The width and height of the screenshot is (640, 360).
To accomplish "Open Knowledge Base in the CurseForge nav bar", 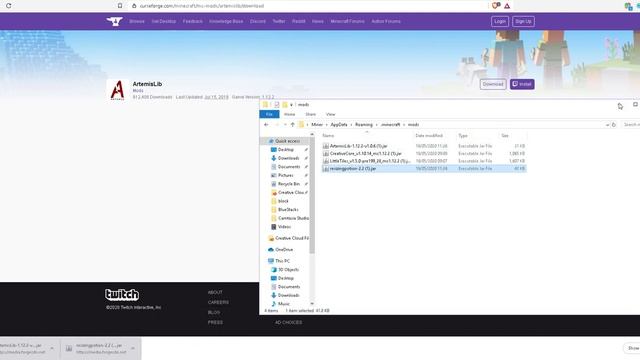I will coord(226,21).
